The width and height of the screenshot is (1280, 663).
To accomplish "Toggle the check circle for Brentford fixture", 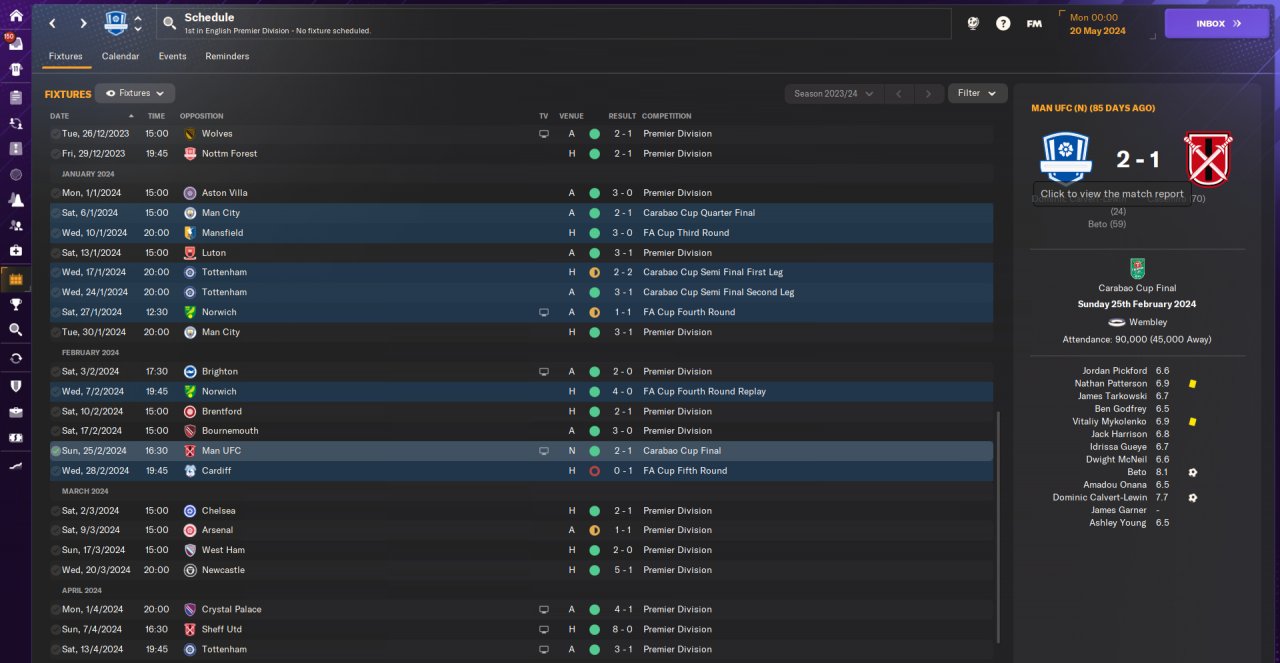I will pos(56,412).
